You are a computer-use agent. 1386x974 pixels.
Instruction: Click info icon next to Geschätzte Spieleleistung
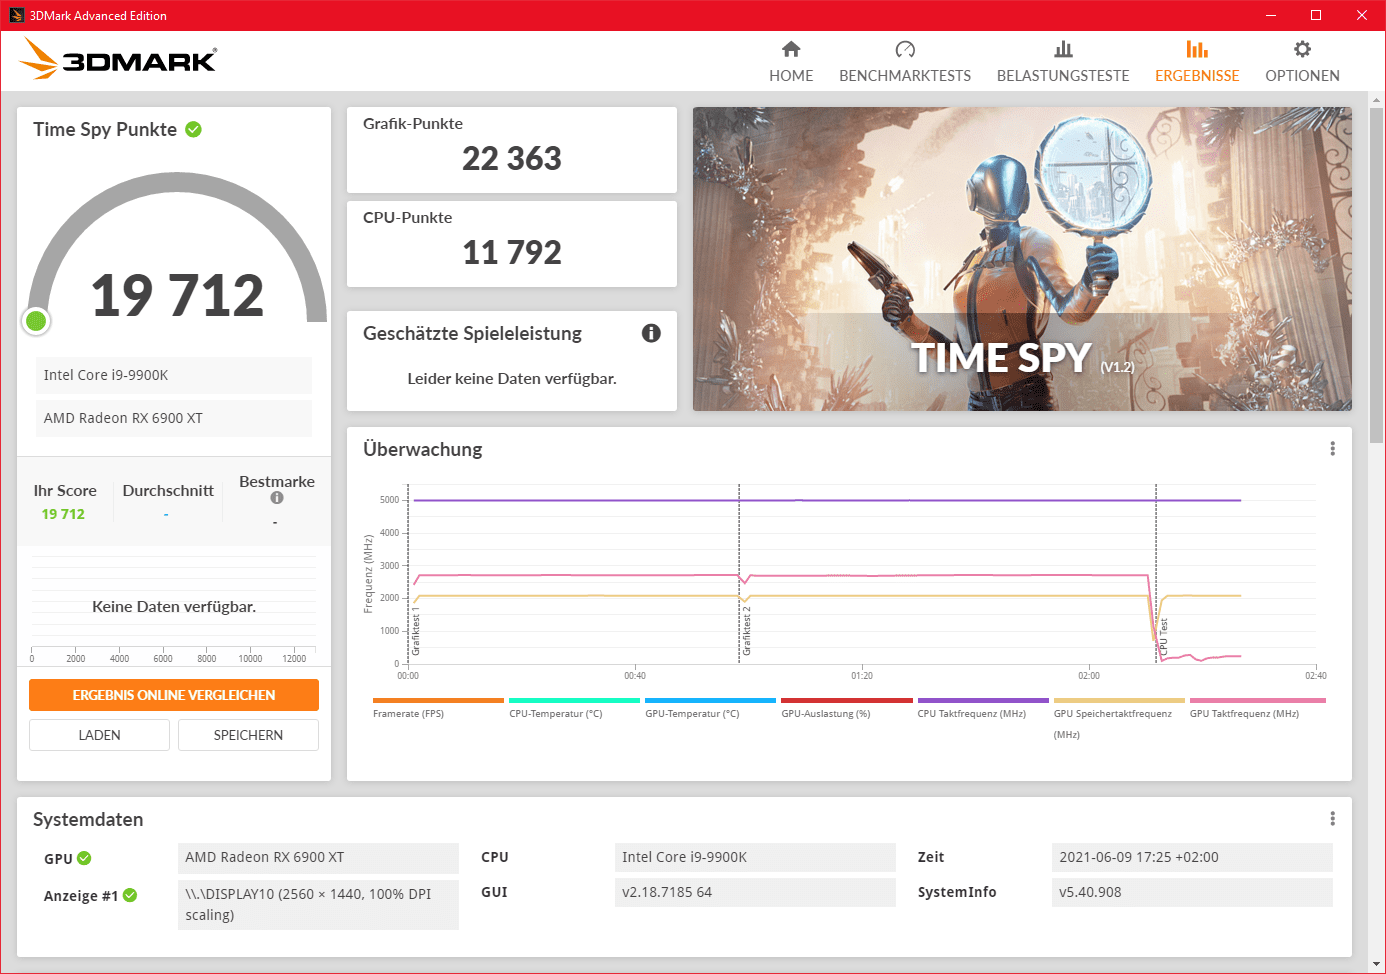(651, 333)
